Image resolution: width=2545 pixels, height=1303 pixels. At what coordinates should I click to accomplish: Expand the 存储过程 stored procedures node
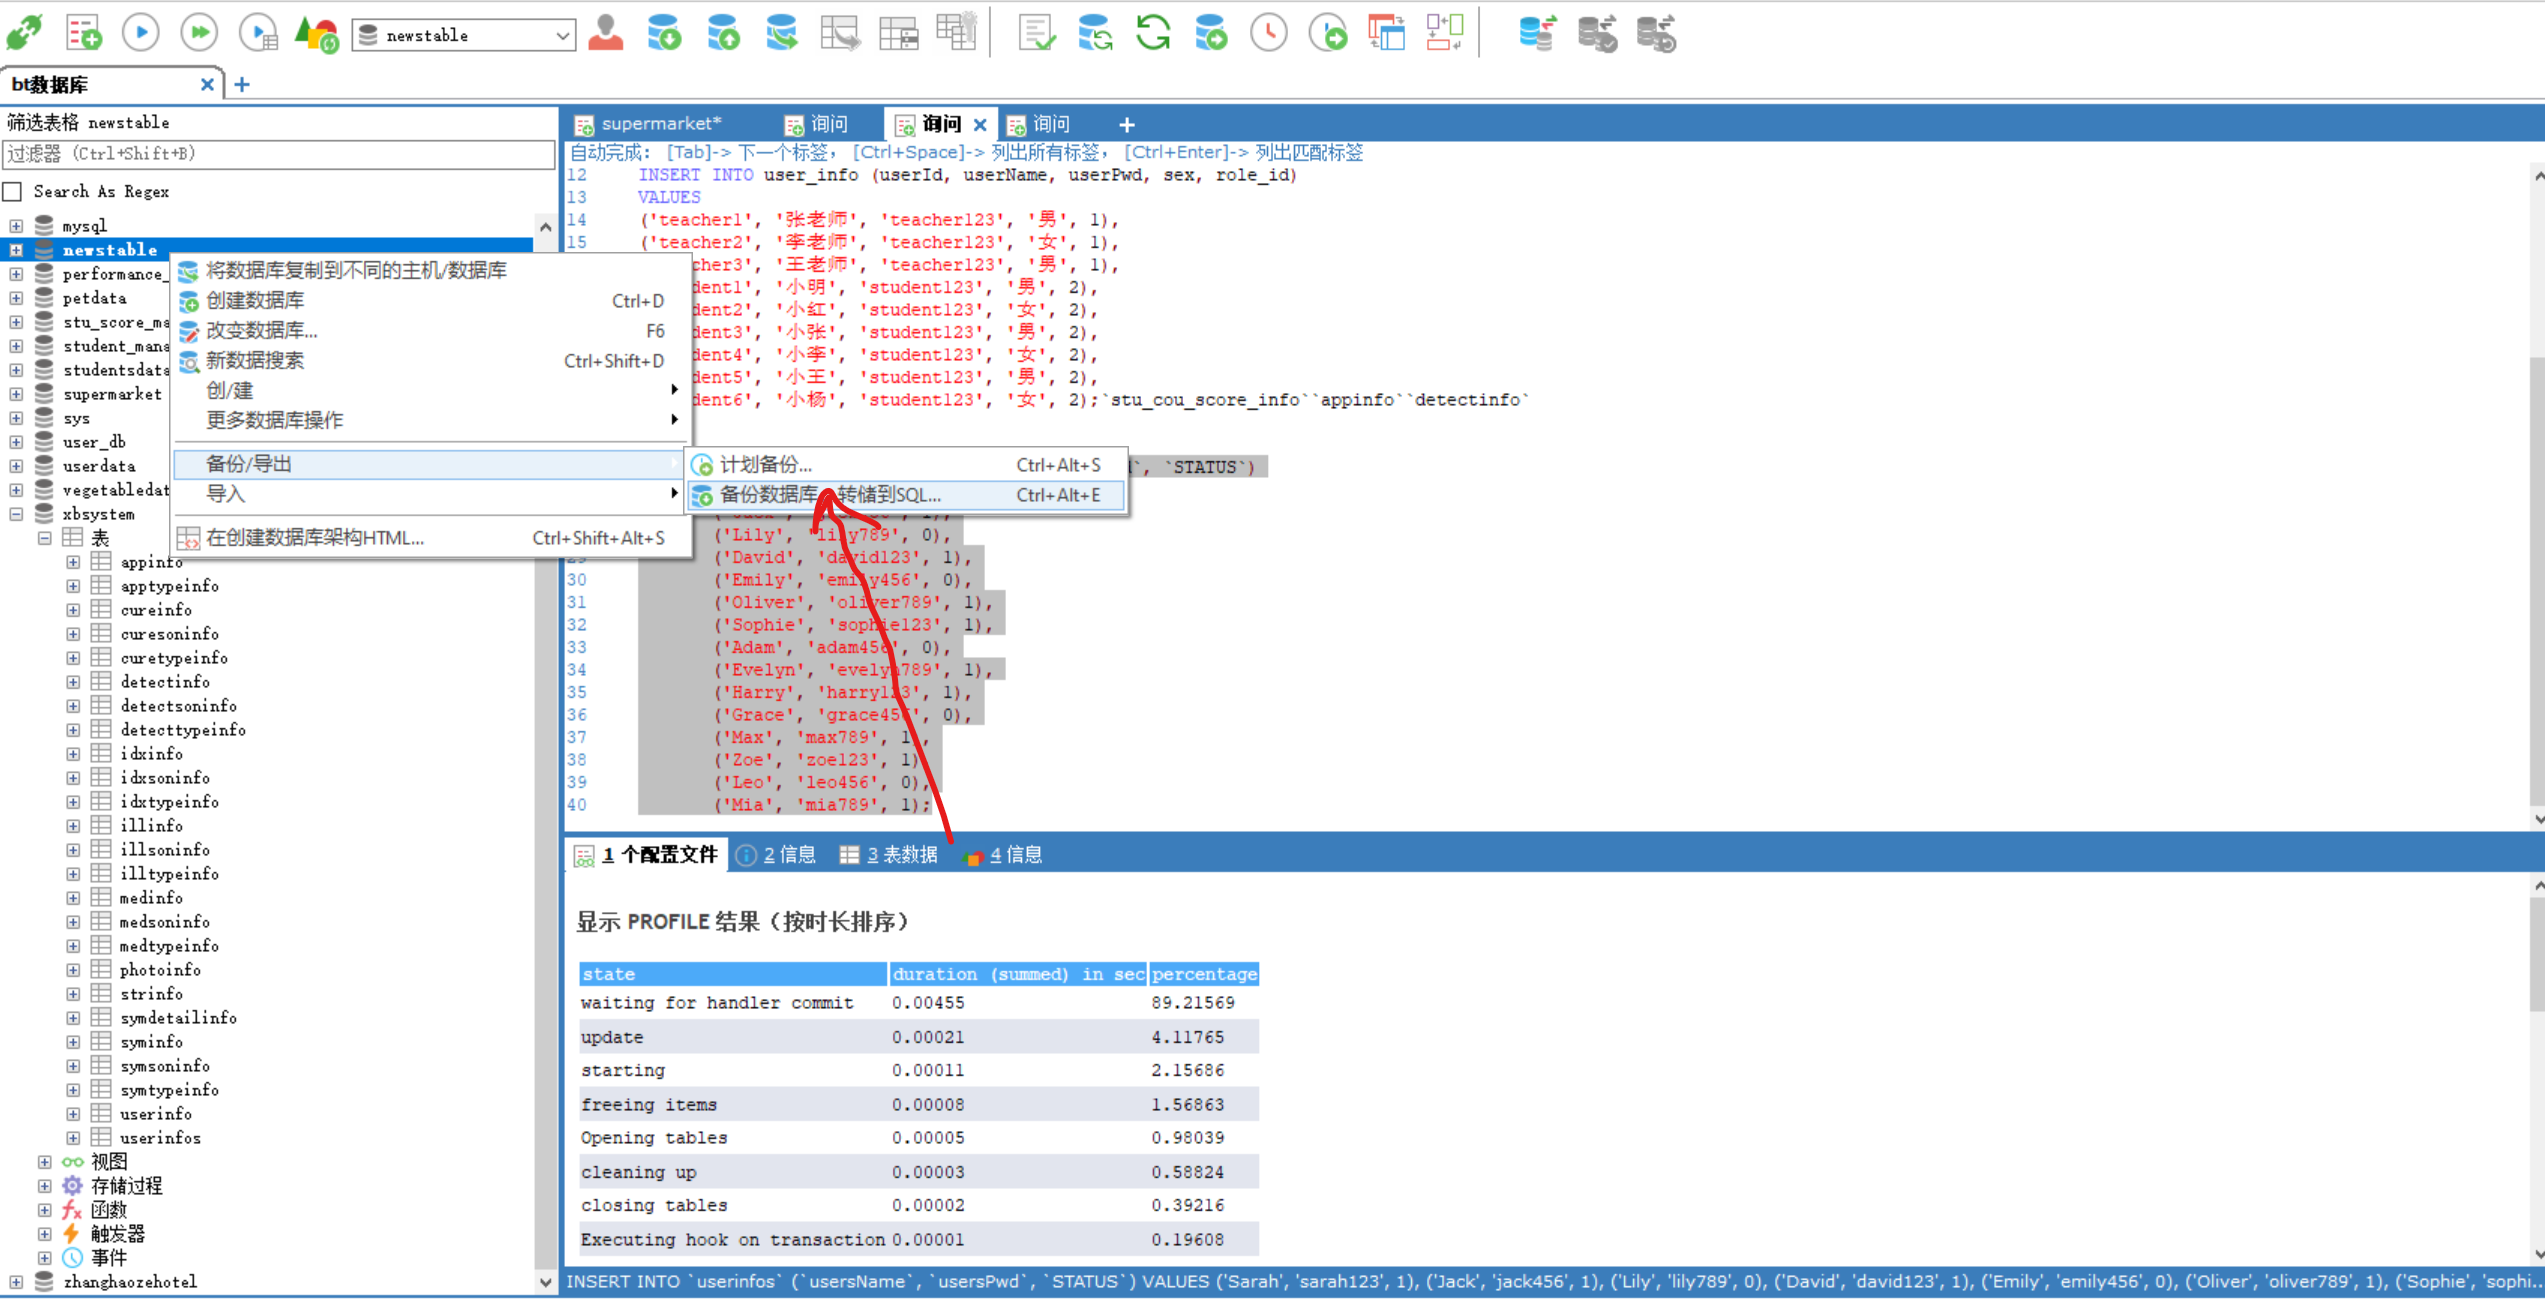click(x=44, y=1186)
